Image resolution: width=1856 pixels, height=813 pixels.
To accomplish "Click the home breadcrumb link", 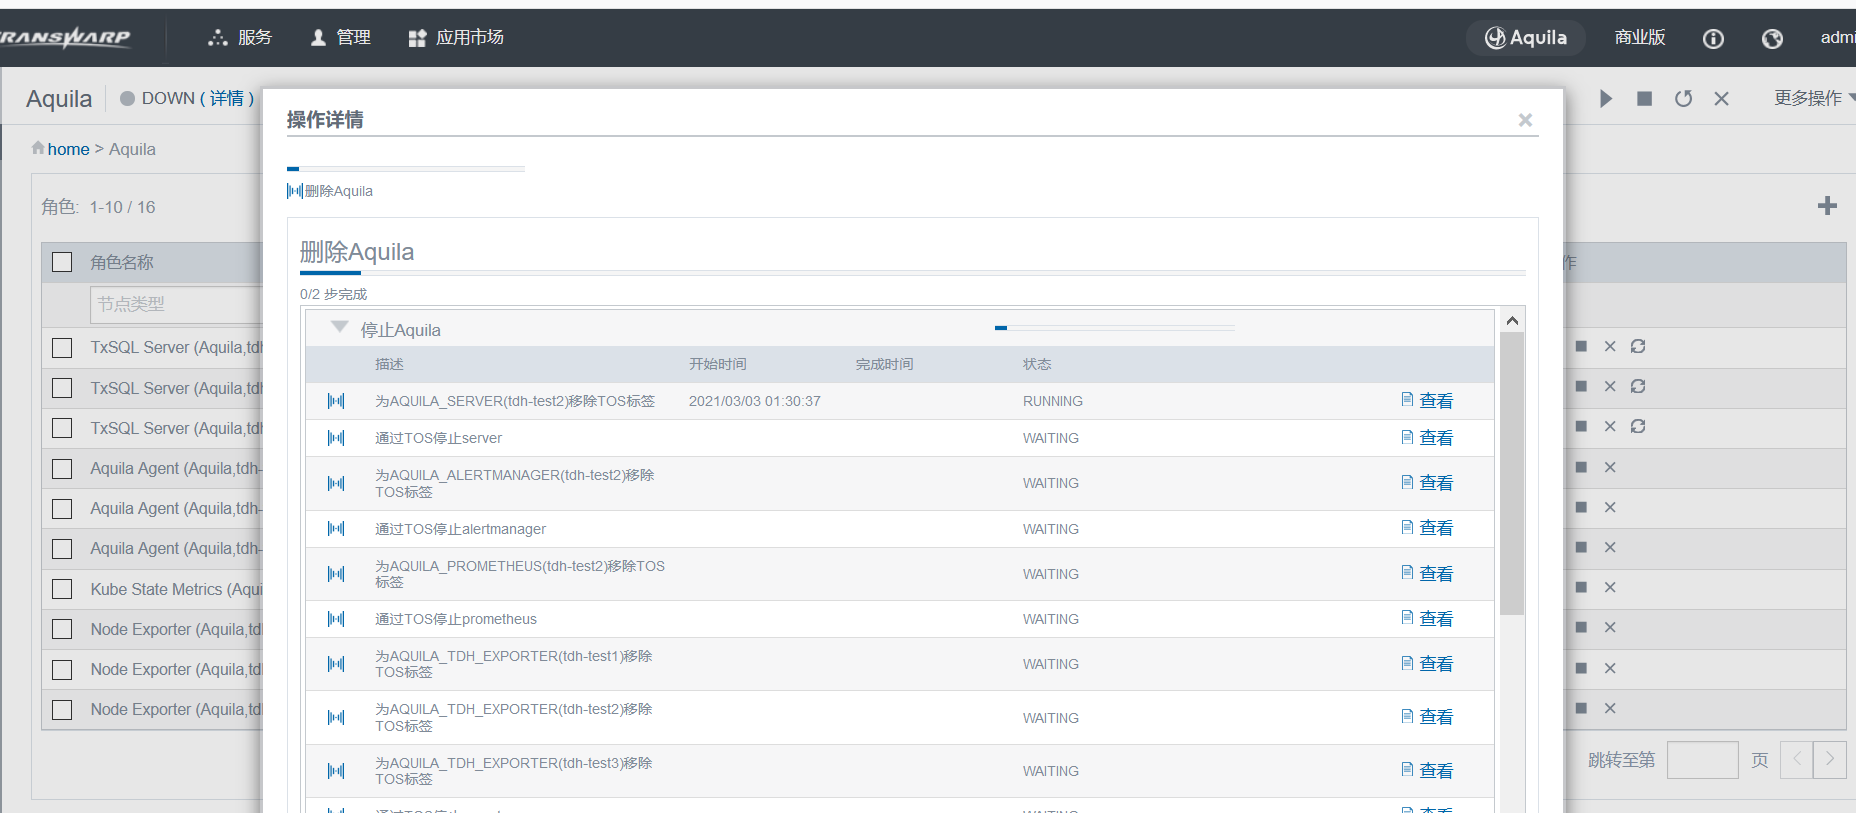I will [68, 149].
